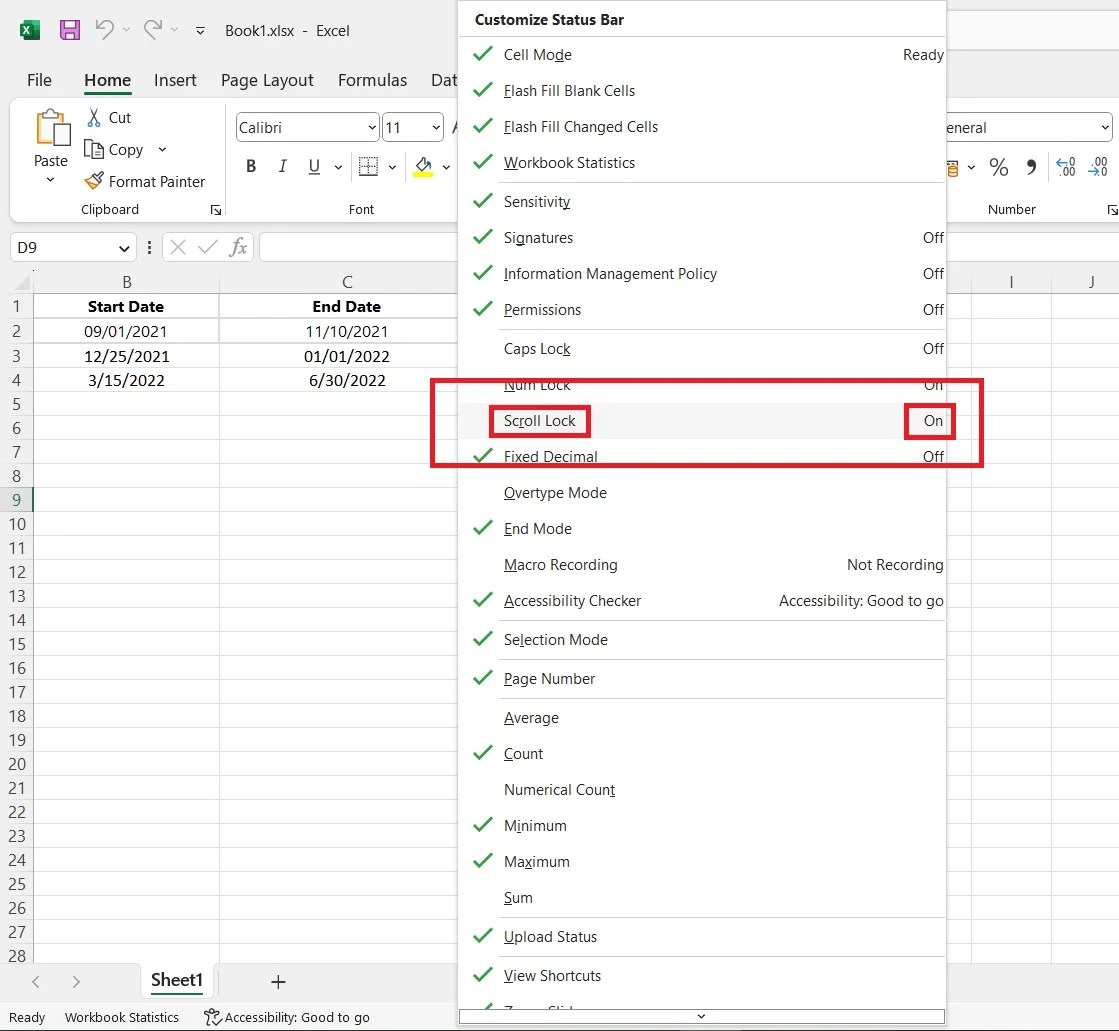Switch to the Insert ribbon tab
The width and height of the screenshot is (1119, 1031).
(176, 80)
